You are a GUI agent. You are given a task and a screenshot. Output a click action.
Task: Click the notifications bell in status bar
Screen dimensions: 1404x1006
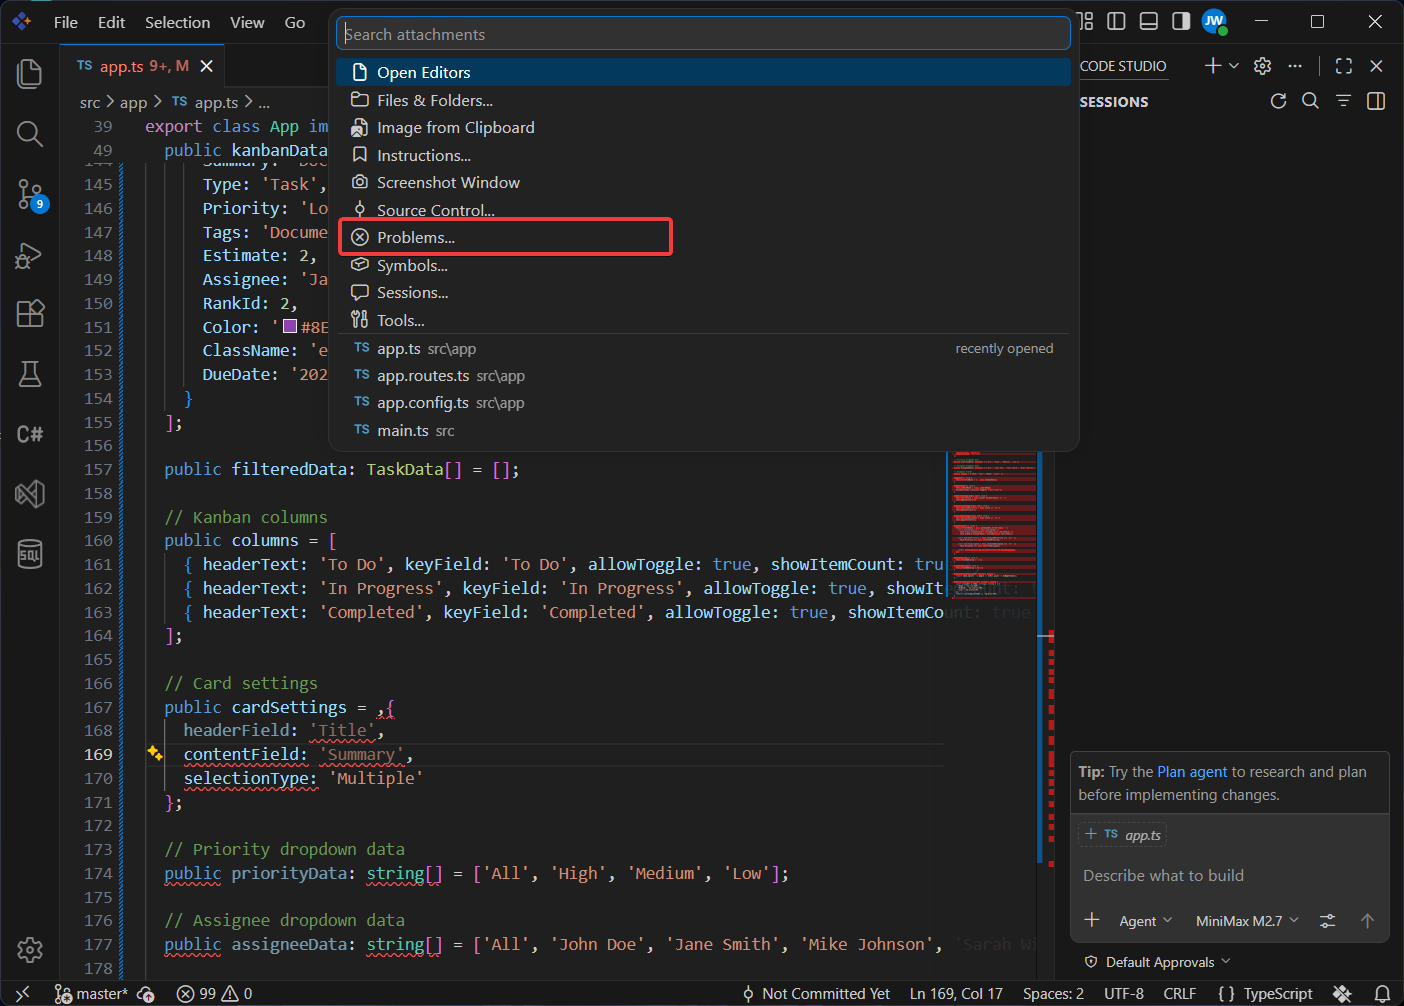(x=1382, y=994)
